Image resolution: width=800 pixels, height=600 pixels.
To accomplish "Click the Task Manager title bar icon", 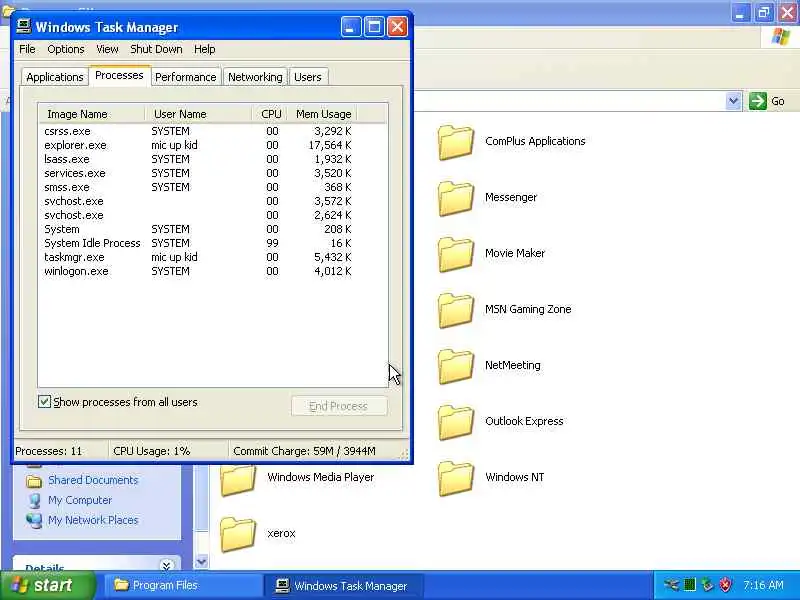I will (x=23, y=27).
